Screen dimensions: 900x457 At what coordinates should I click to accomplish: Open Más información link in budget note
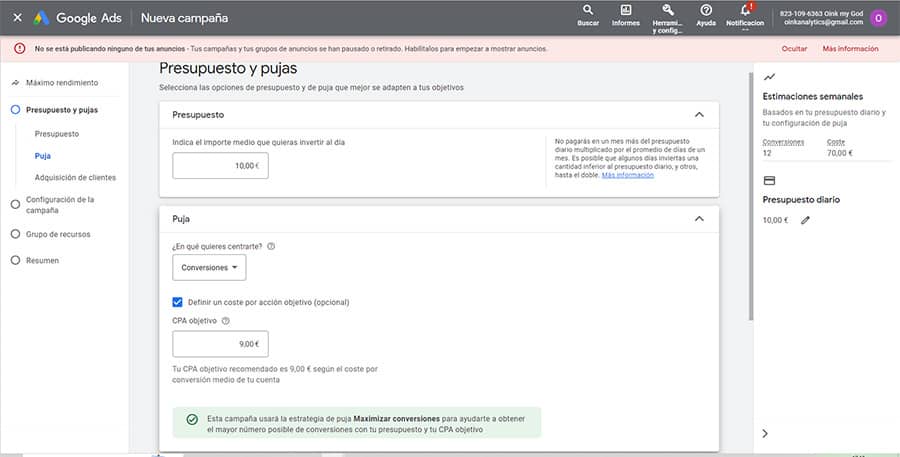click(x=627, y=175)
